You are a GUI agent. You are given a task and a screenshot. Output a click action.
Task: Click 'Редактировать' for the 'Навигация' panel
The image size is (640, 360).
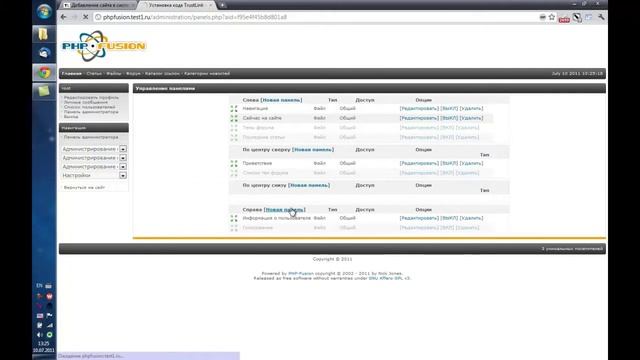pos(419,109)
